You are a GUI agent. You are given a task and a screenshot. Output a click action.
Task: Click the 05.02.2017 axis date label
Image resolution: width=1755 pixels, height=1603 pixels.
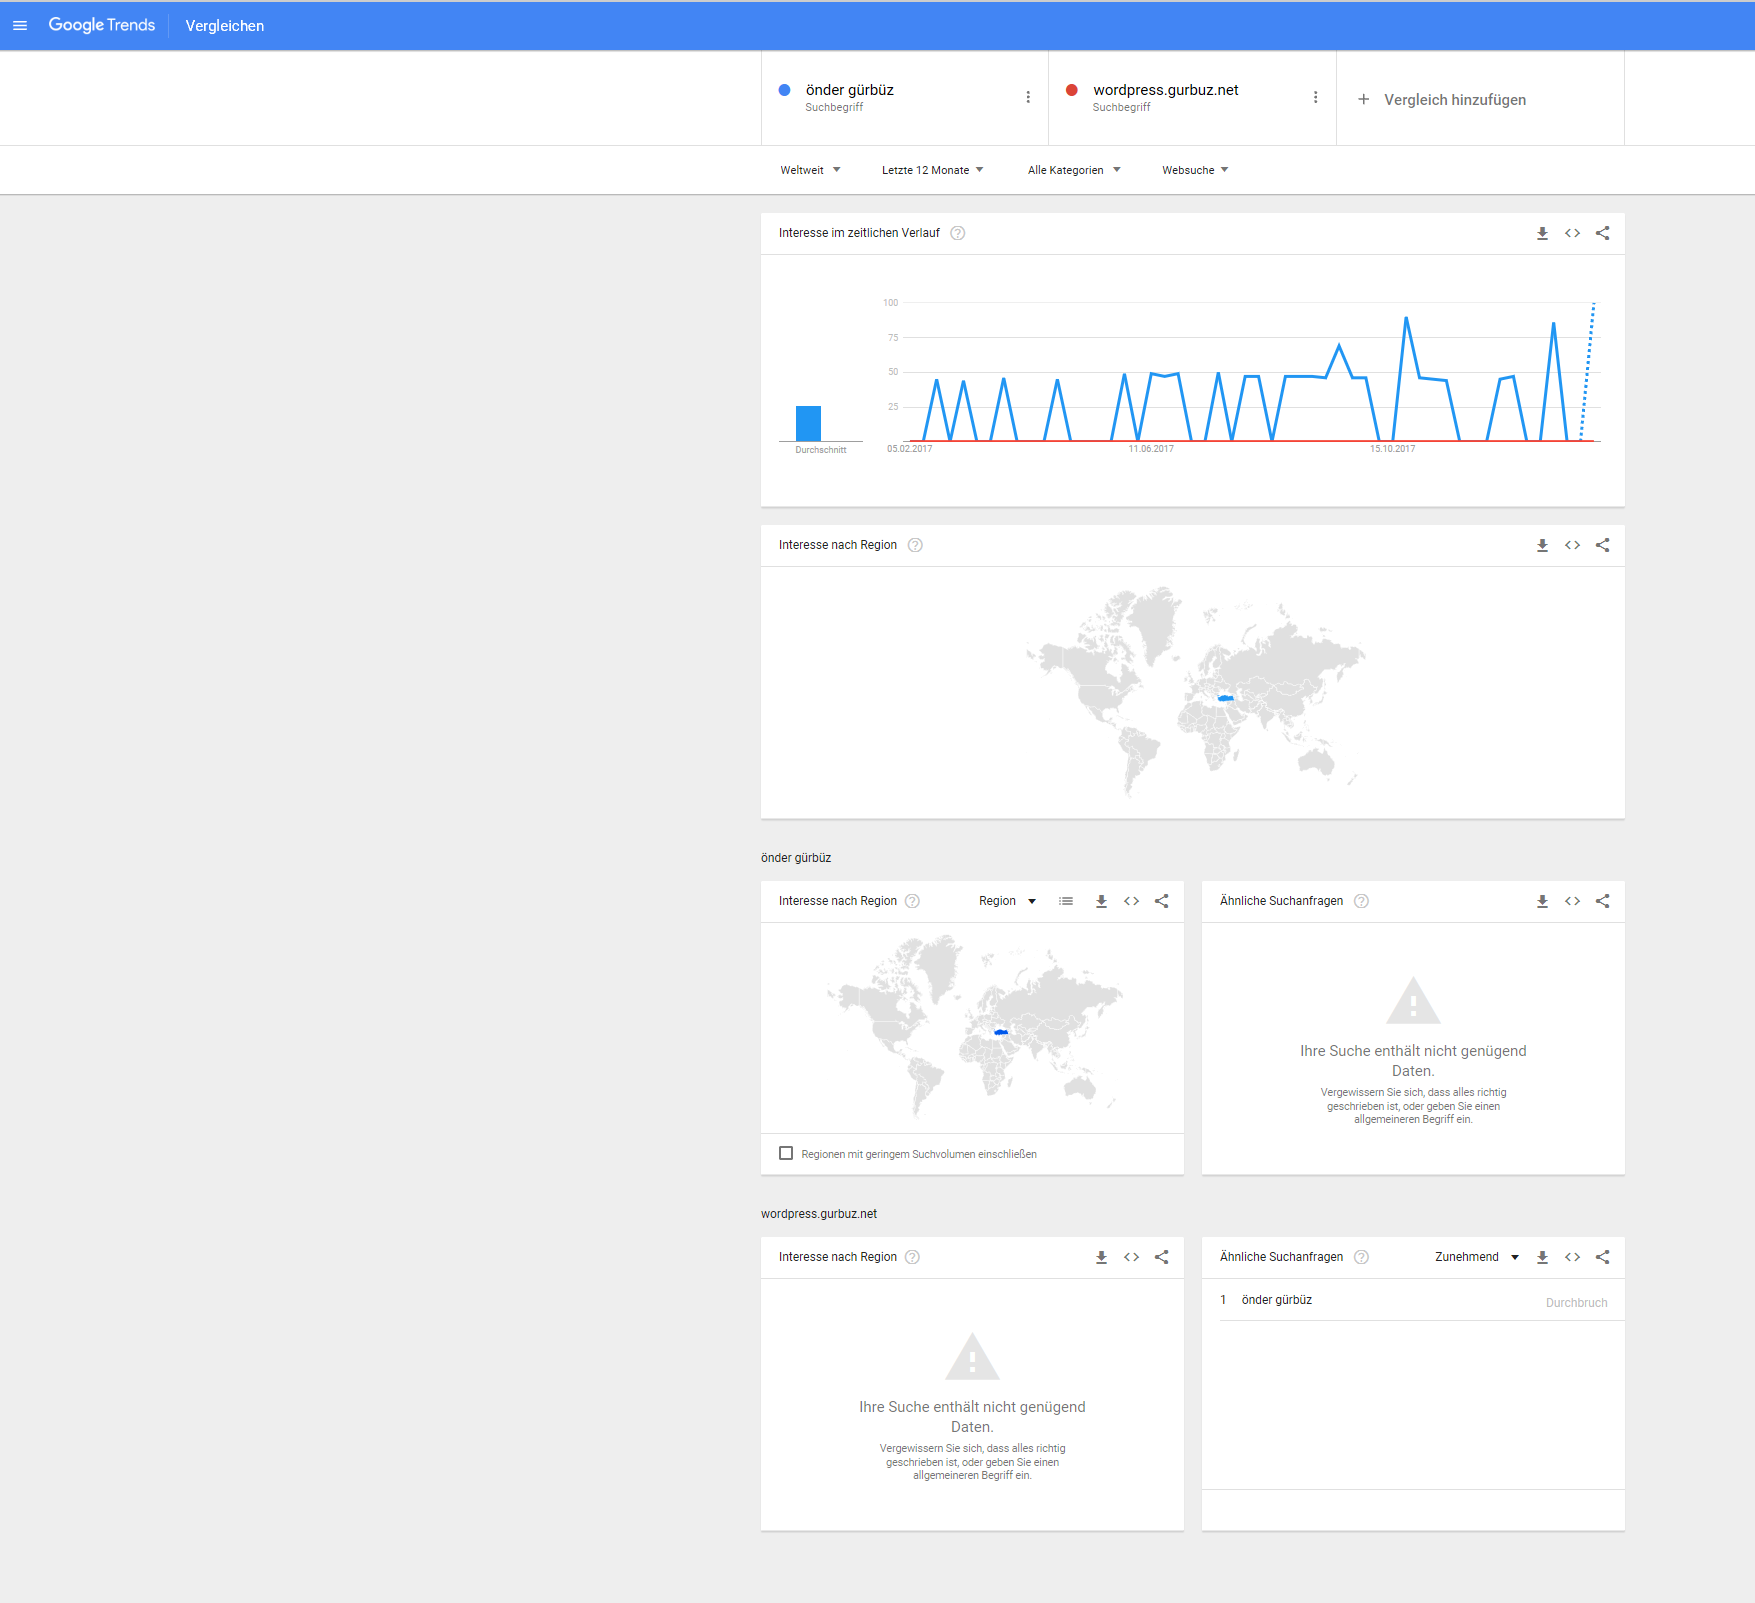[909, 449]
